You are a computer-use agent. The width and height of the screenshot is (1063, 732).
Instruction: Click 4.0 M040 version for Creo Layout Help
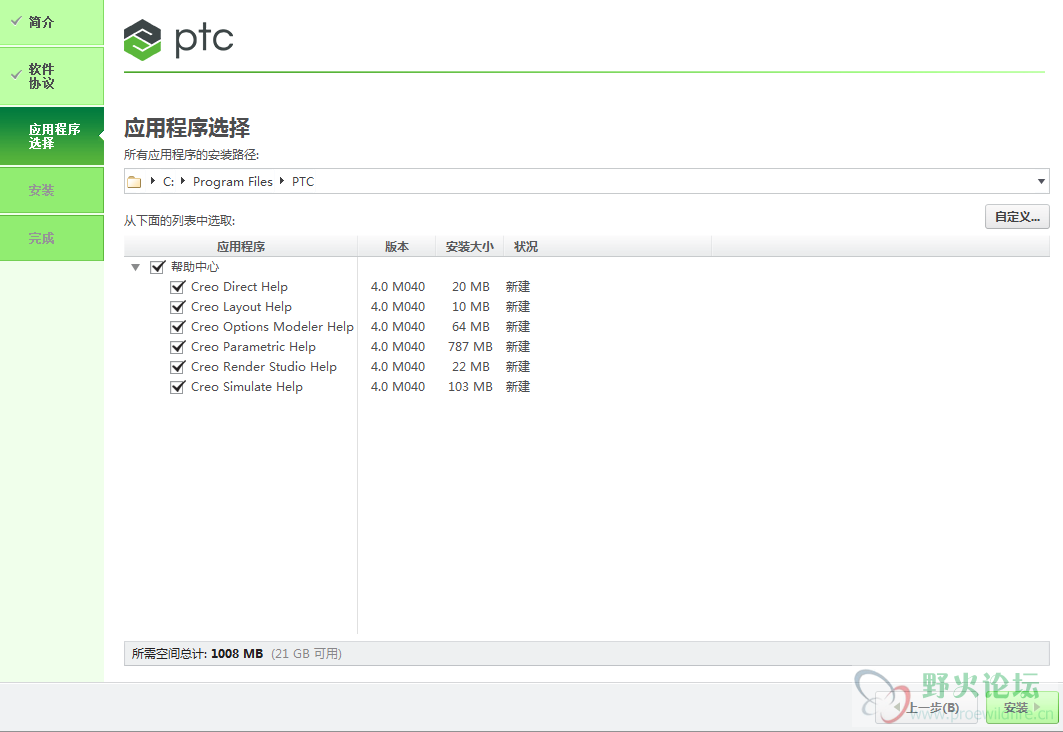398,307
